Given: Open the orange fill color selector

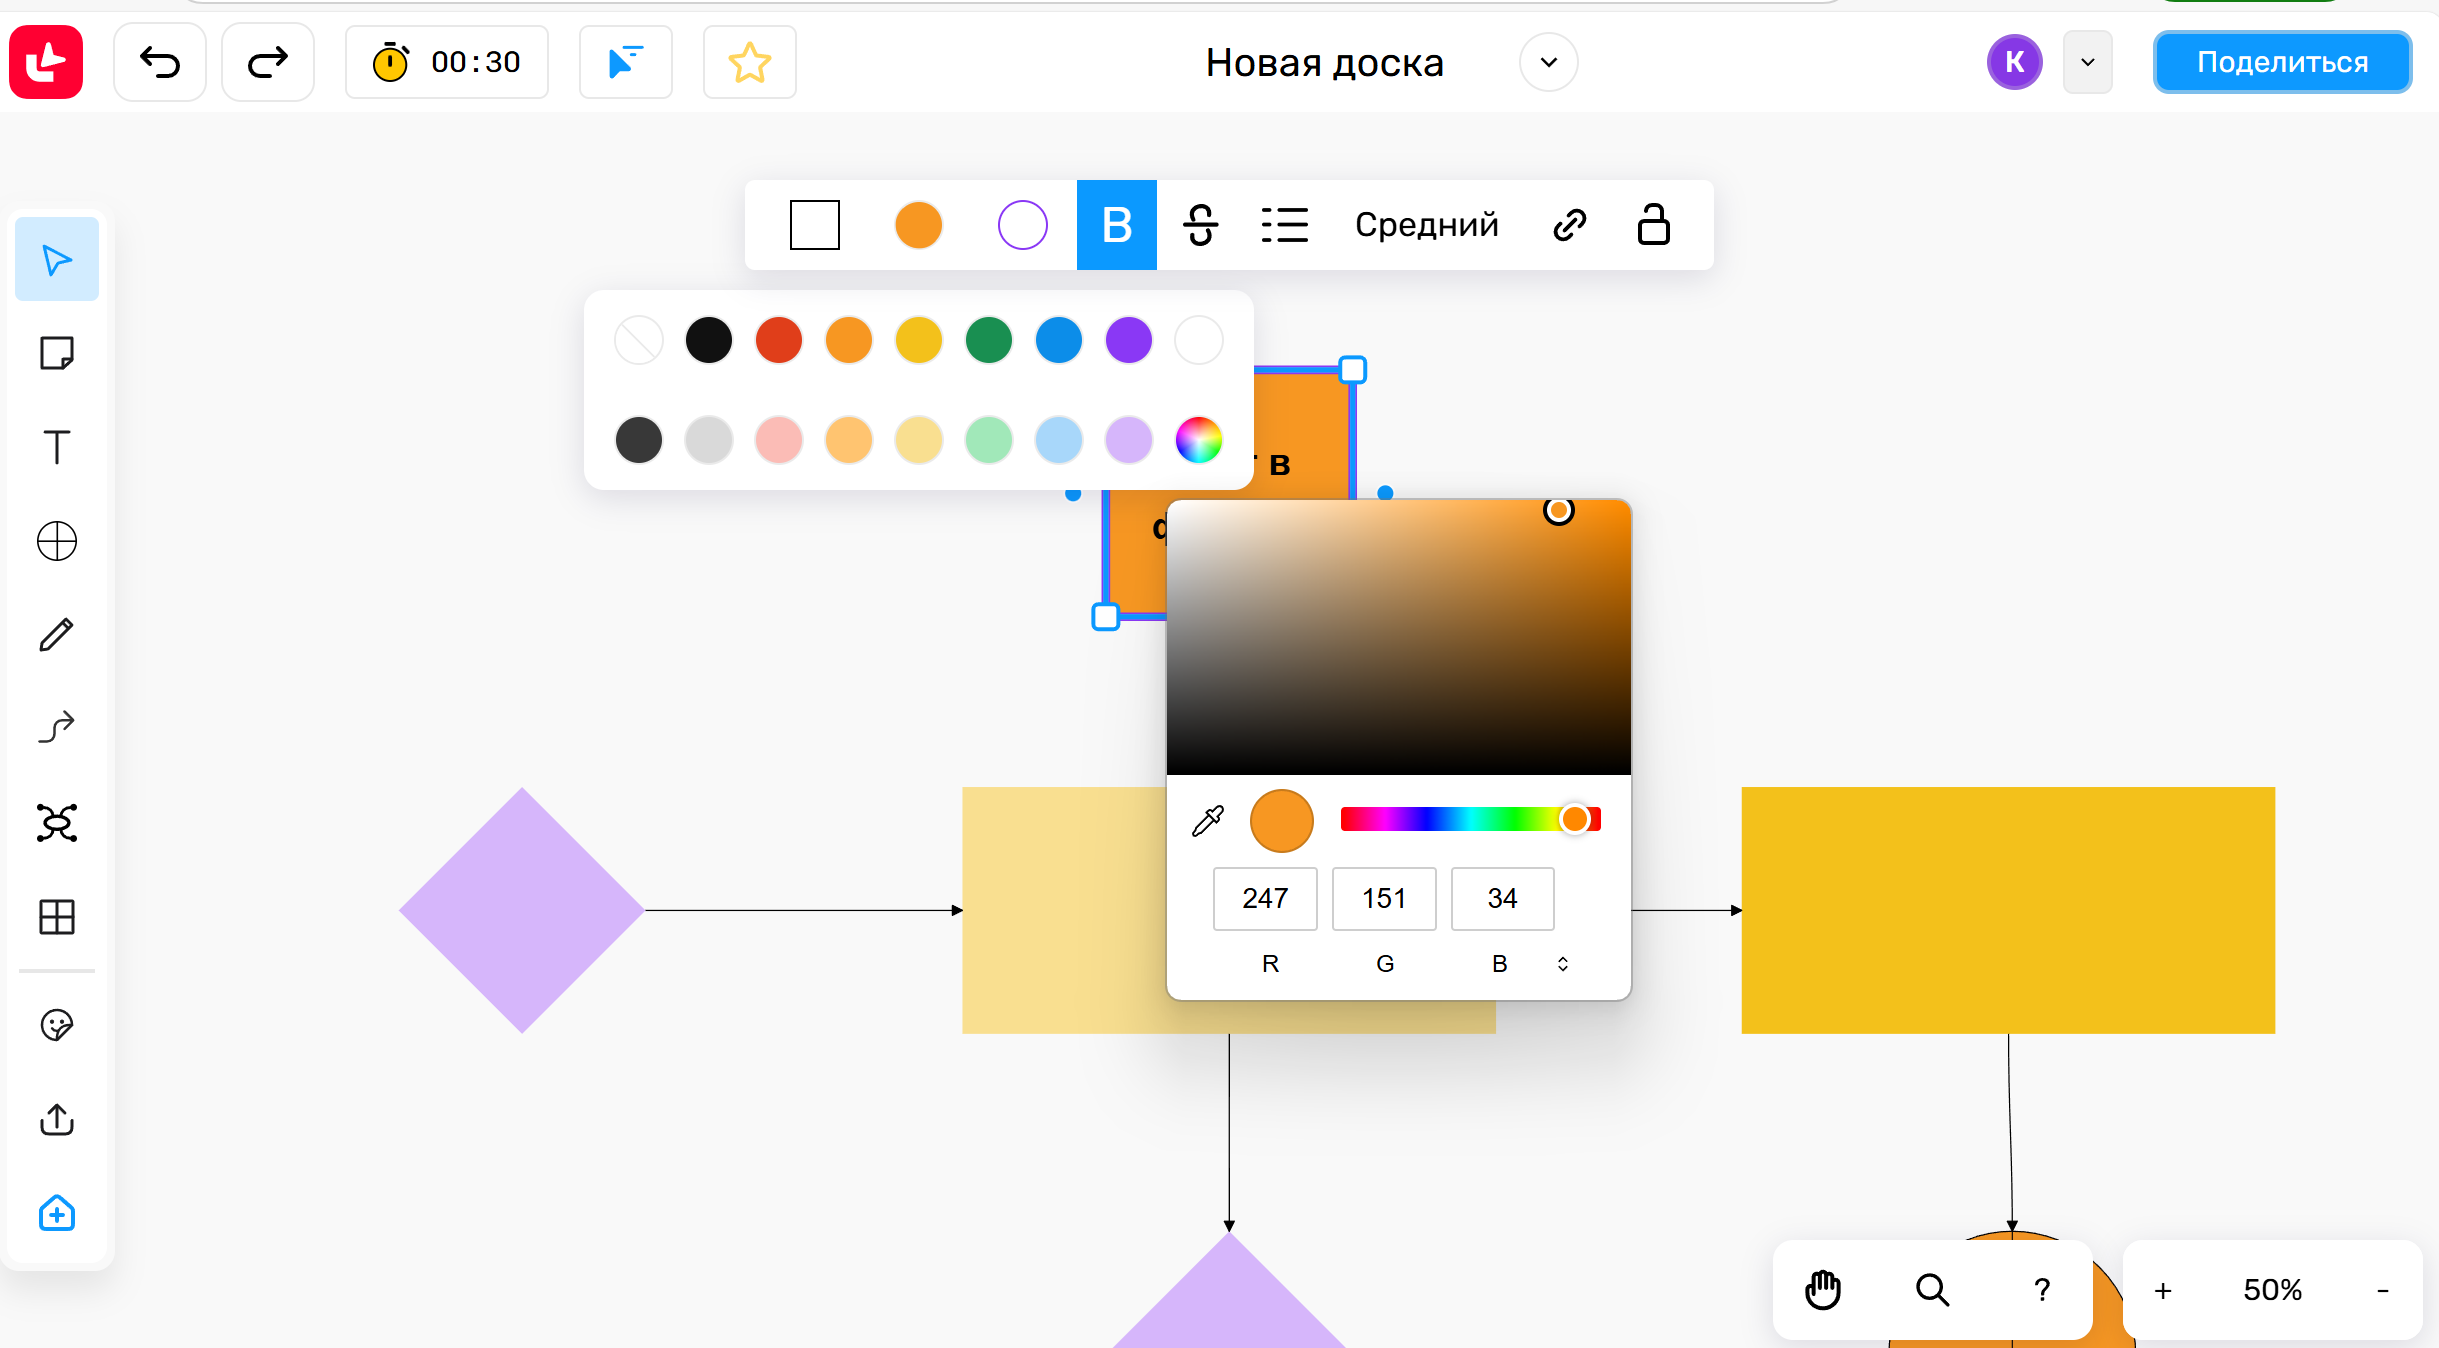Looking at the screenshot, I should coord(919,225).
